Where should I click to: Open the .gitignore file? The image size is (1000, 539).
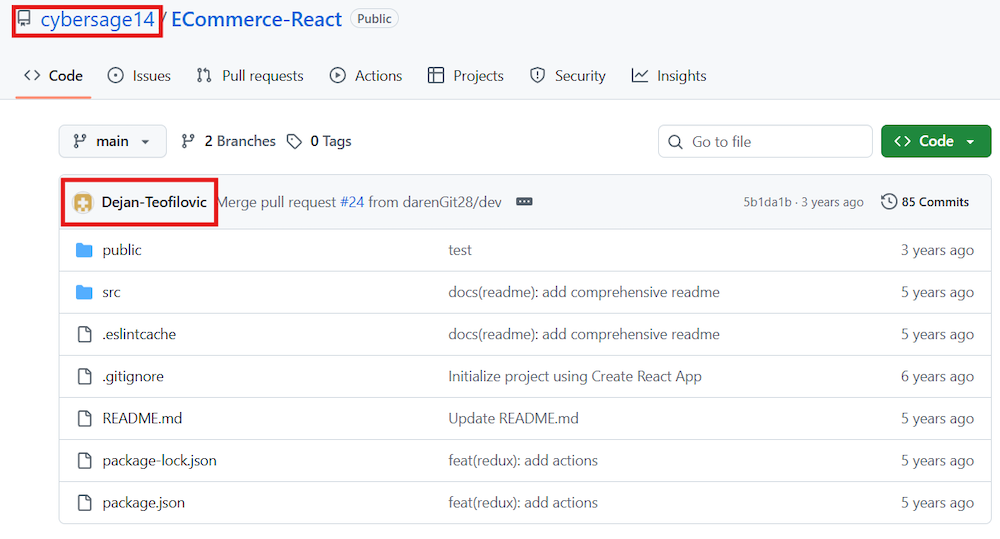click(x=133, y=376)
